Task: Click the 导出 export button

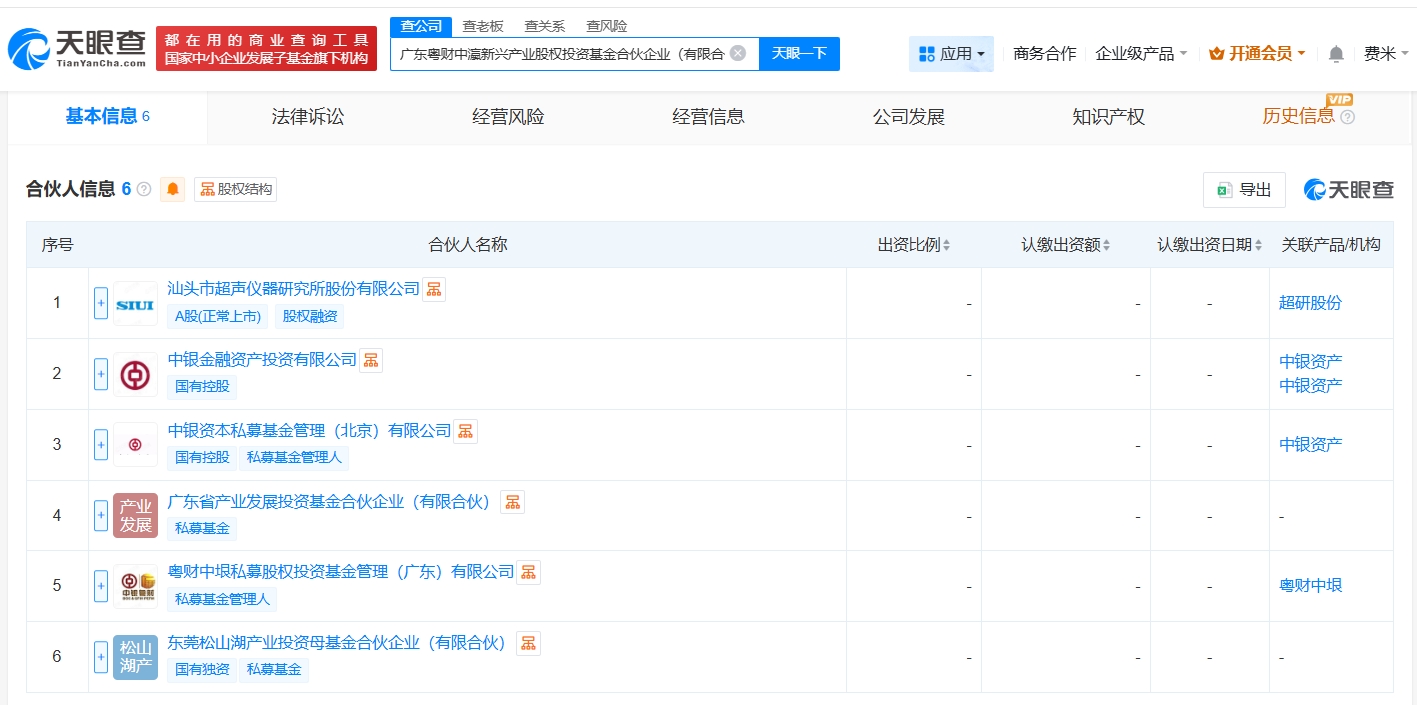Action: [x=1244, y=190]
